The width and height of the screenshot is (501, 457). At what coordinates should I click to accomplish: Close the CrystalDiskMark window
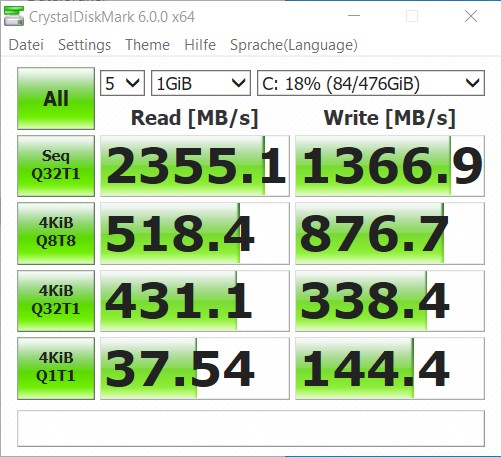(x=471, y=16)
